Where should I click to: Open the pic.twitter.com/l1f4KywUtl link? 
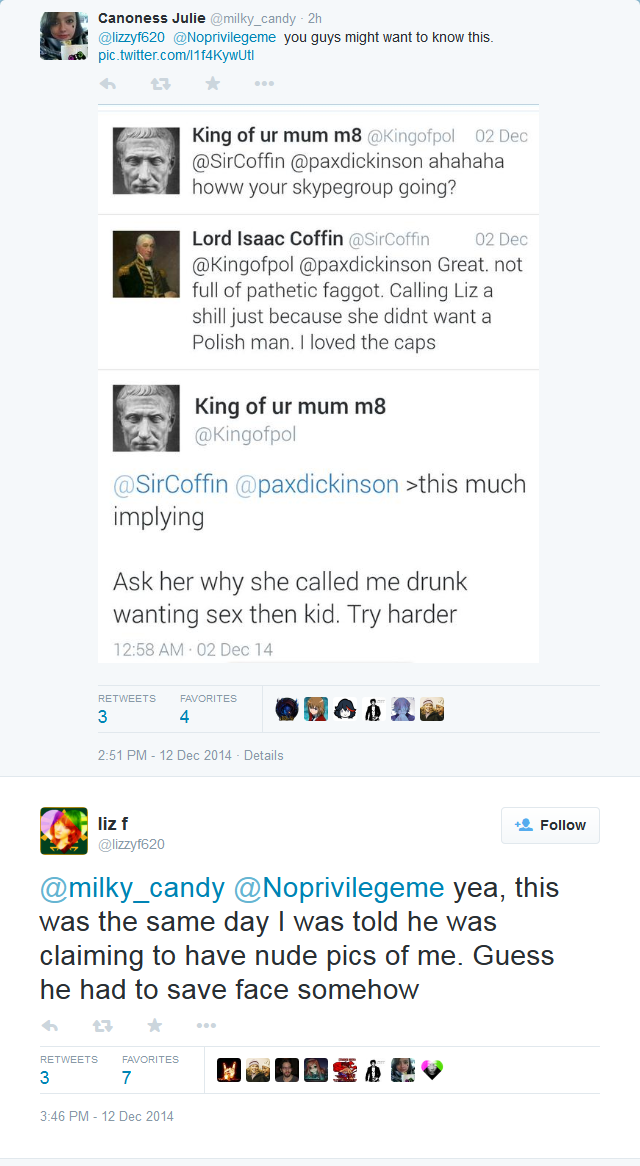[176, 55]
